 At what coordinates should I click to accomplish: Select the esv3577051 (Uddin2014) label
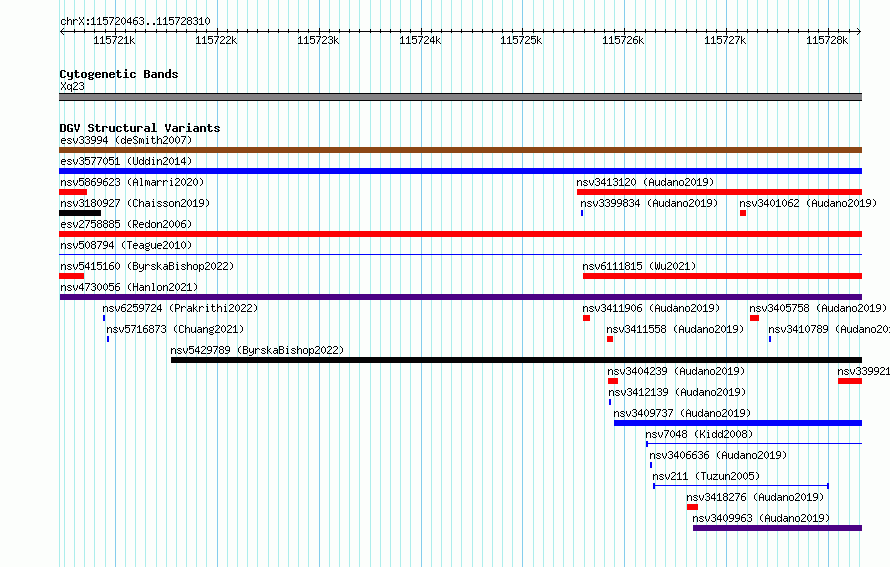126,161
